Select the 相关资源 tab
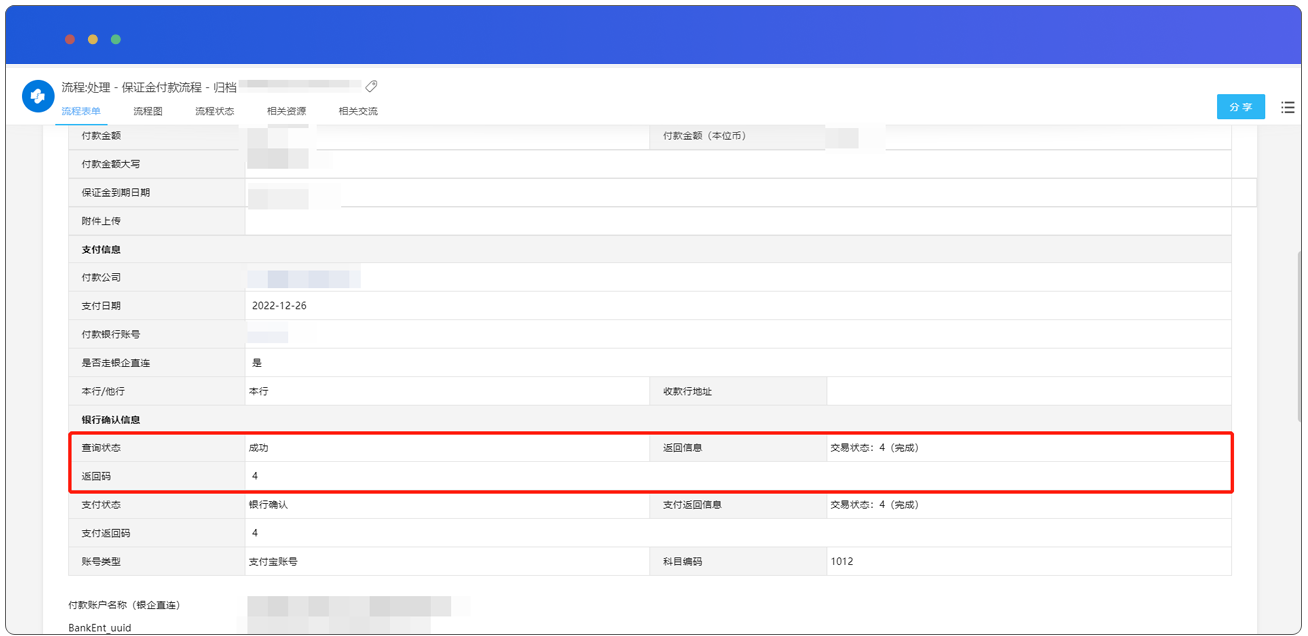 point(286,111)
